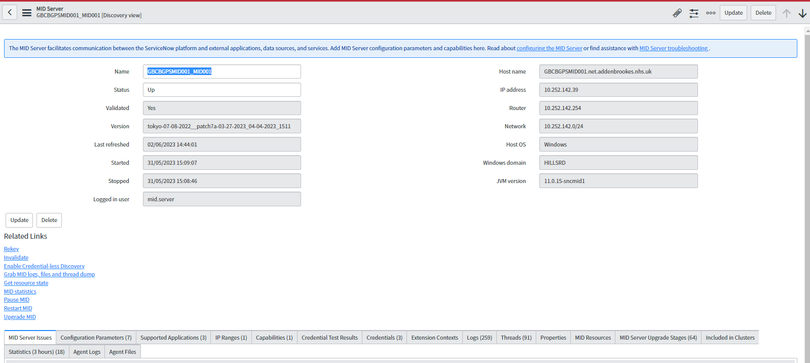Click the Started date field
Image resolution: width=810 pixels, height=363 pixels.
(x=222, y=163)
